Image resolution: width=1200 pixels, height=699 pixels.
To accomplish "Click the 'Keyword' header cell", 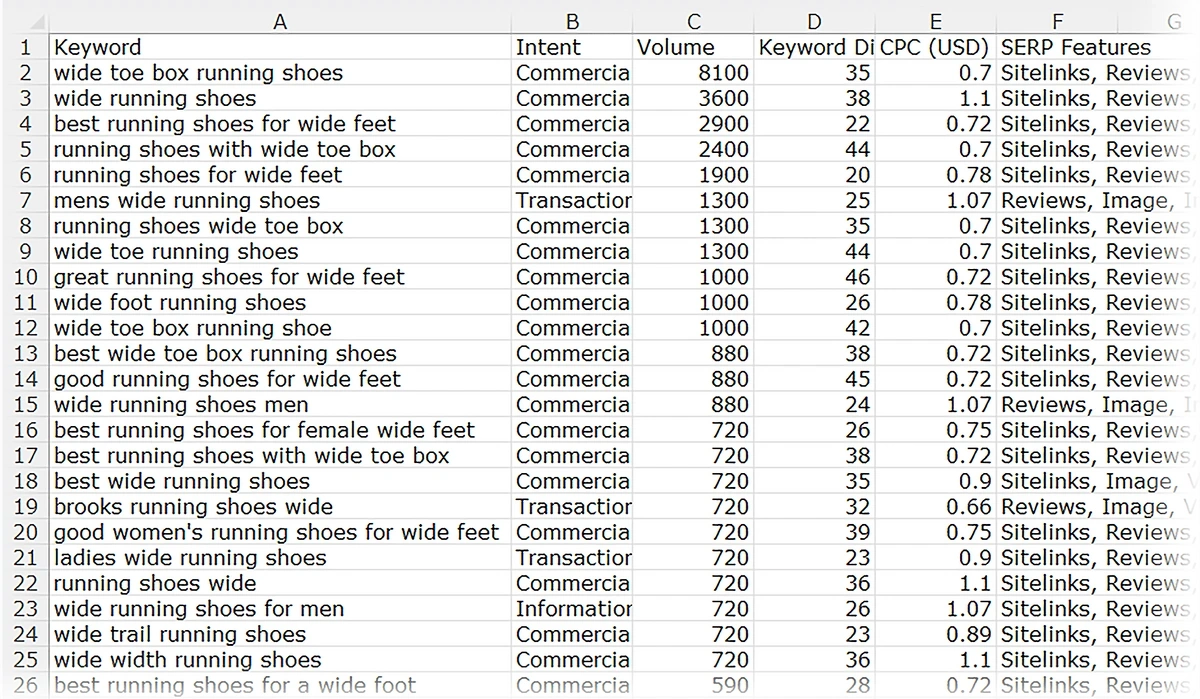I will pyautogui.click(x=280, y=47).
